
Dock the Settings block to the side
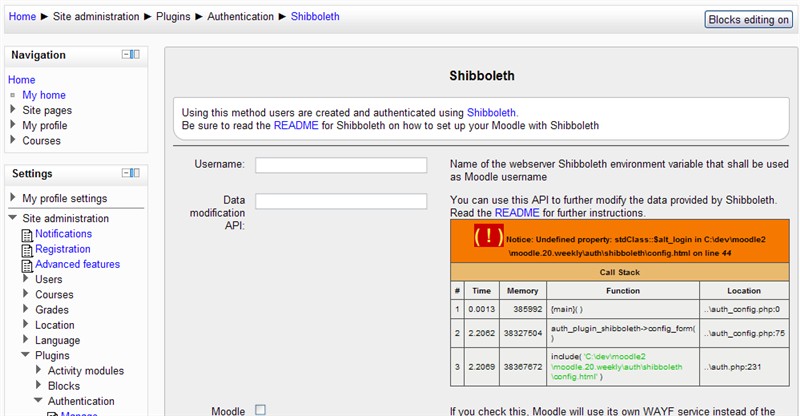[x=135, y=173]
